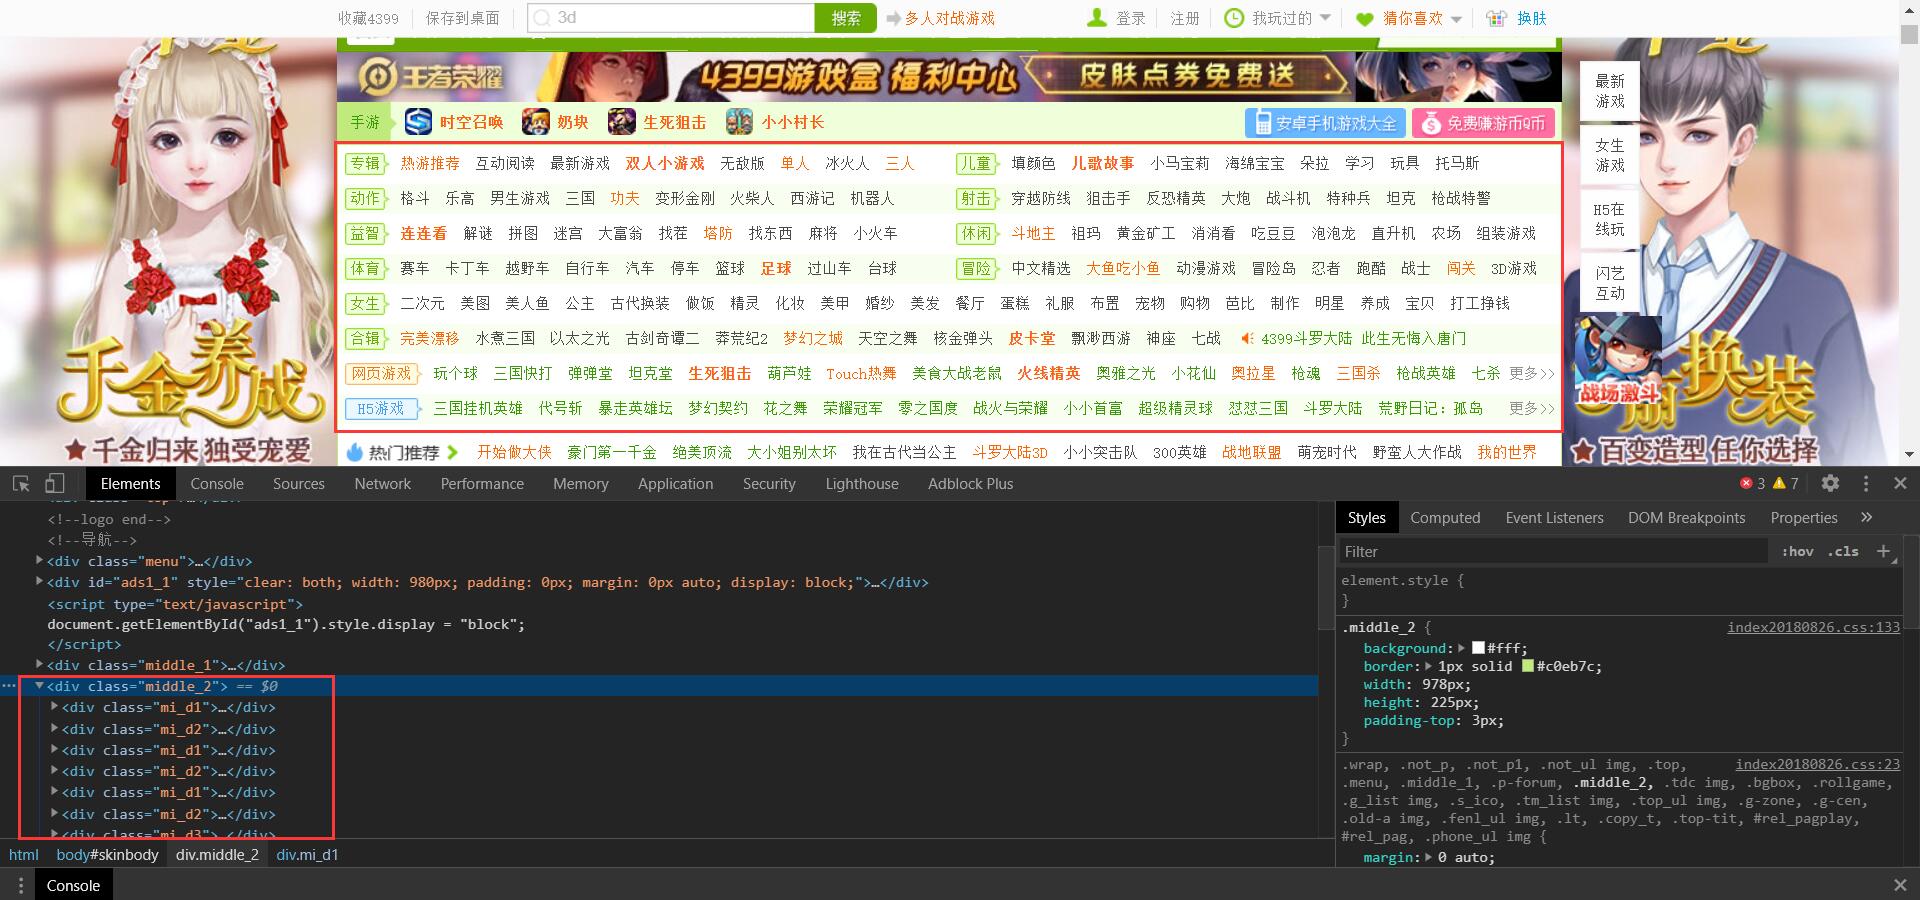This screenshot has height=900, width=1920.
Task: Toggle the .cls class editor
Action: click(x=1843, y=551)
